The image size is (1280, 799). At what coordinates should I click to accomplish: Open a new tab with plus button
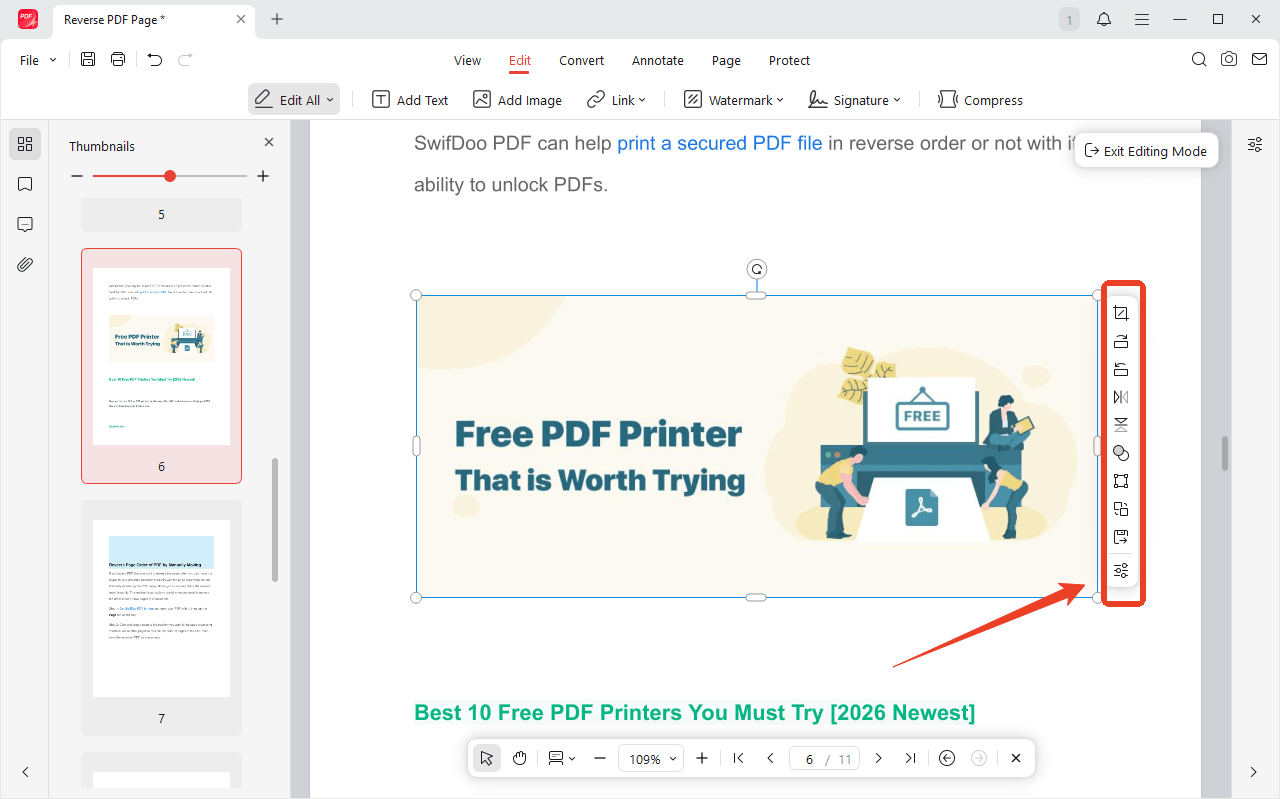pyautogui.click(x=277, y=19)
